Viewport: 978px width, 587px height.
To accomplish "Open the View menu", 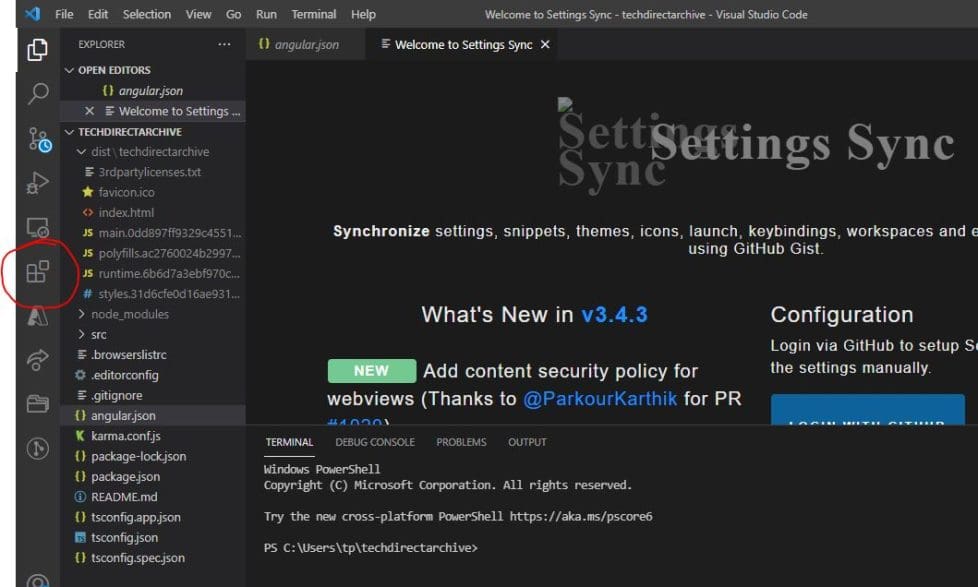I will 198,14.
